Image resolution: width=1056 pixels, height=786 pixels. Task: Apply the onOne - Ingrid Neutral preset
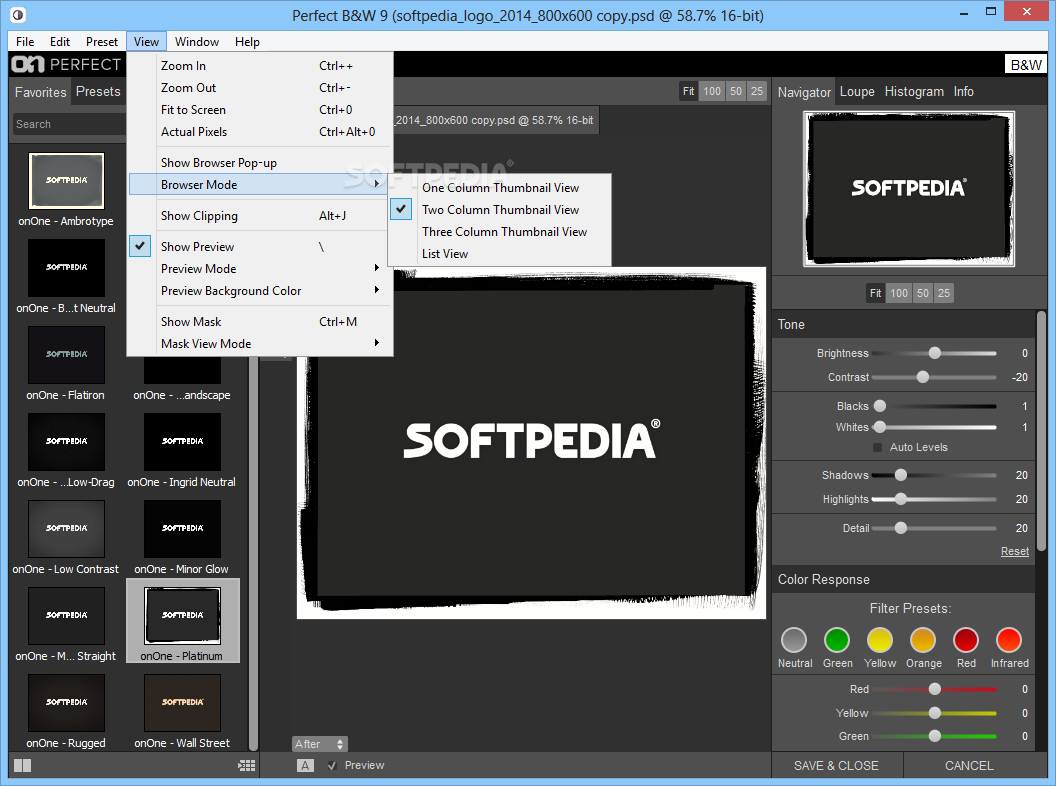pos(182,442)
